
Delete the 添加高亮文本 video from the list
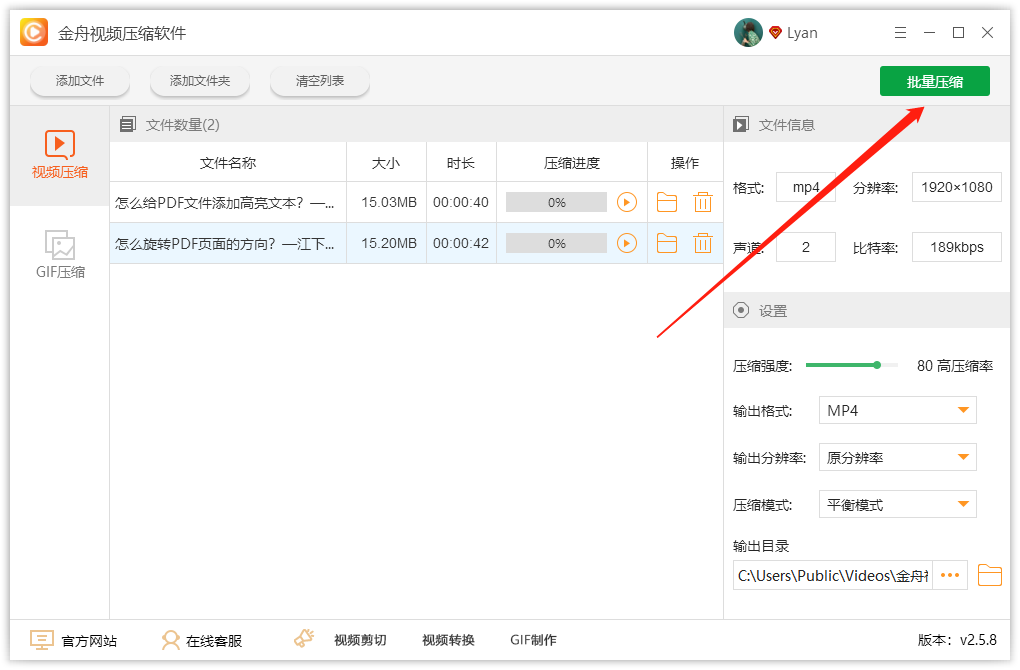coord(703,202)
